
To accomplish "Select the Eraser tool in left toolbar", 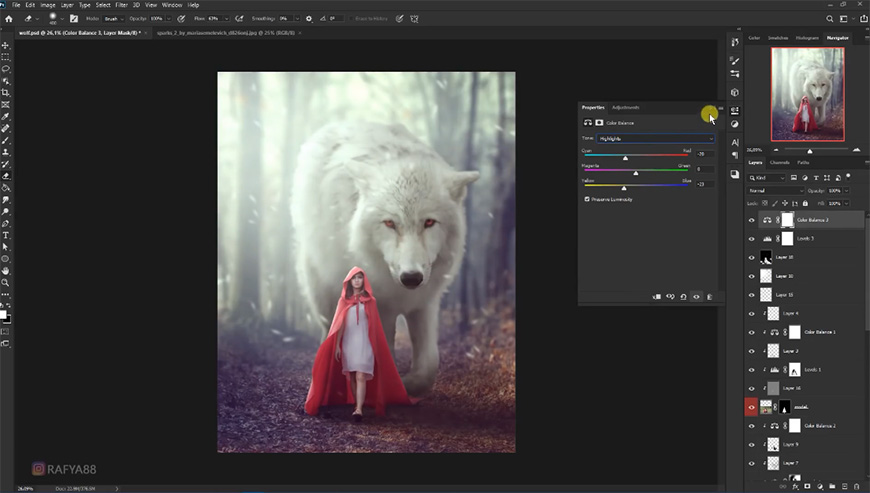I will click(x=6, y=176).
